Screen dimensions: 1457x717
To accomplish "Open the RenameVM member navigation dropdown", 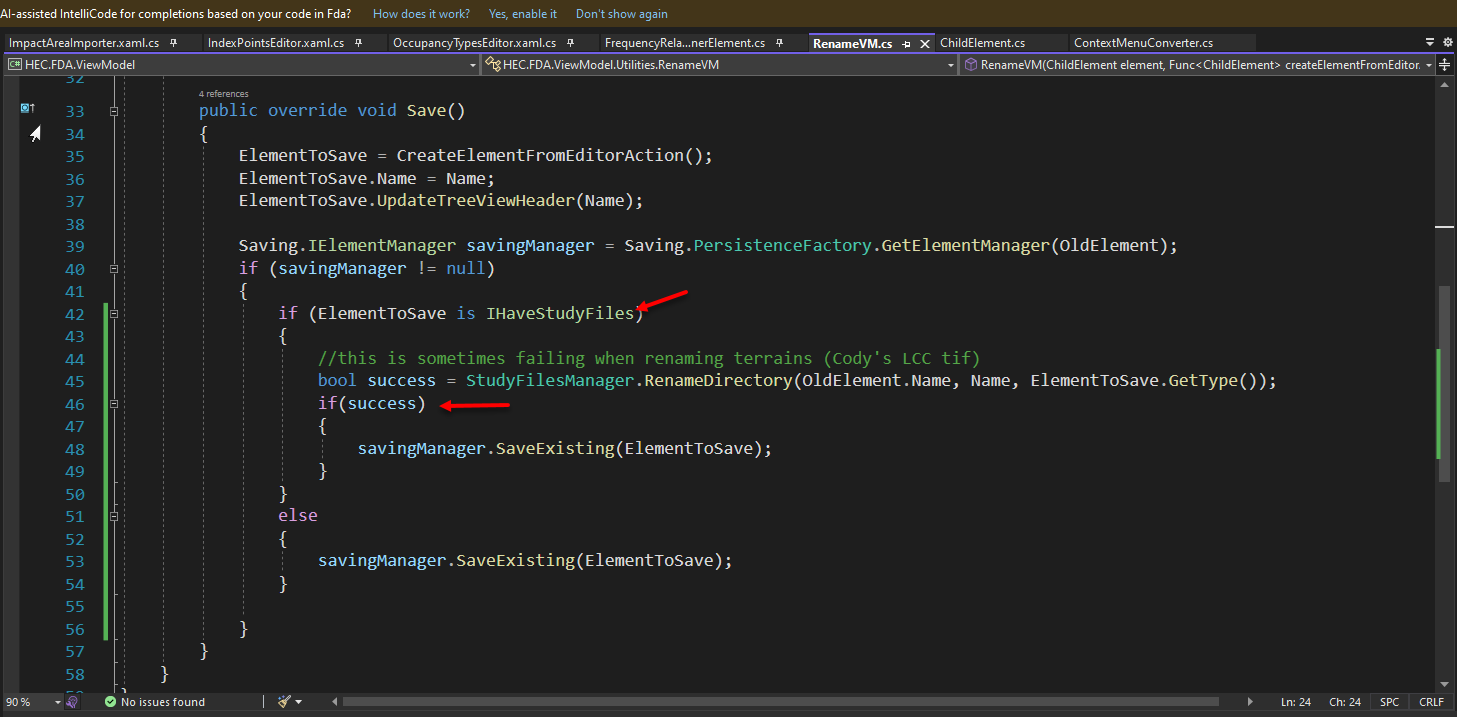I will click(x=1430, y=64).
